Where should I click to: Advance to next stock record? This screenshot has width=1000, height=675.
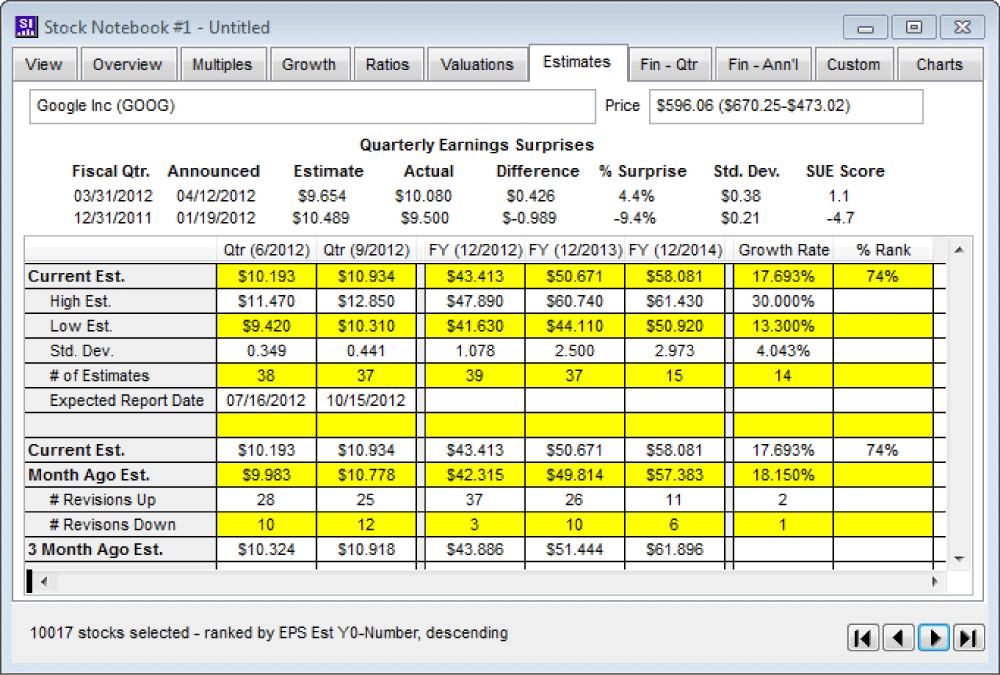[934, 638]
